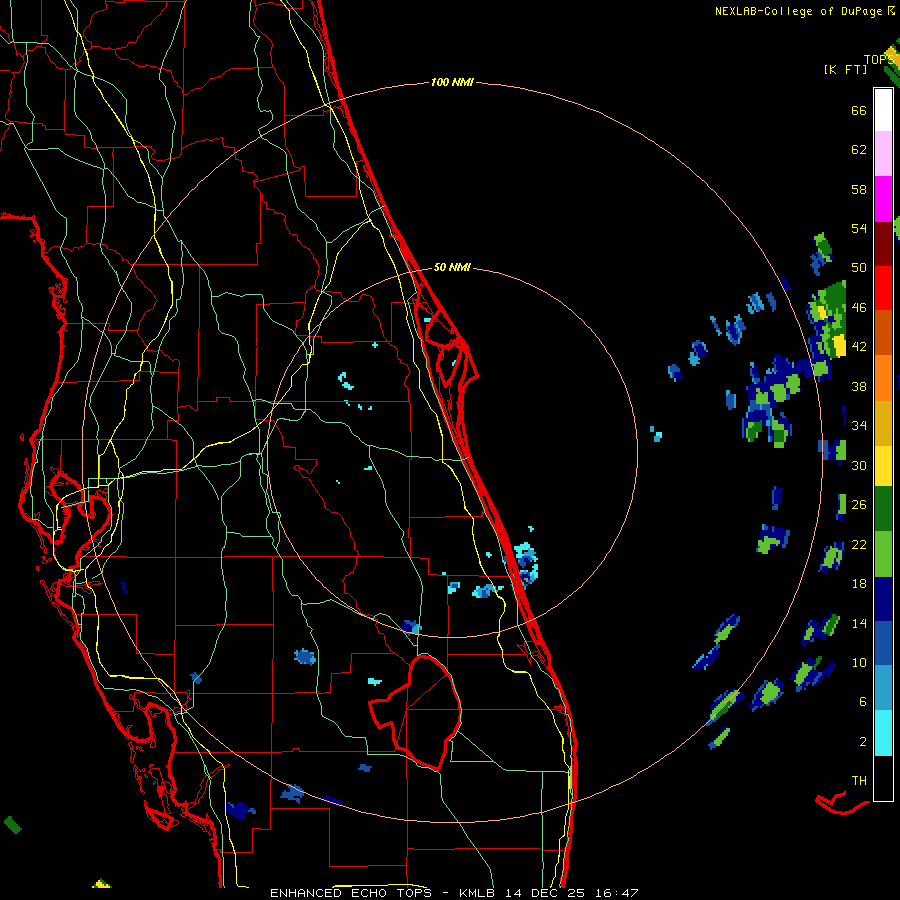Click the legend value '62'
This screenshot has width=900, height=900.
[x=859, y=150]
